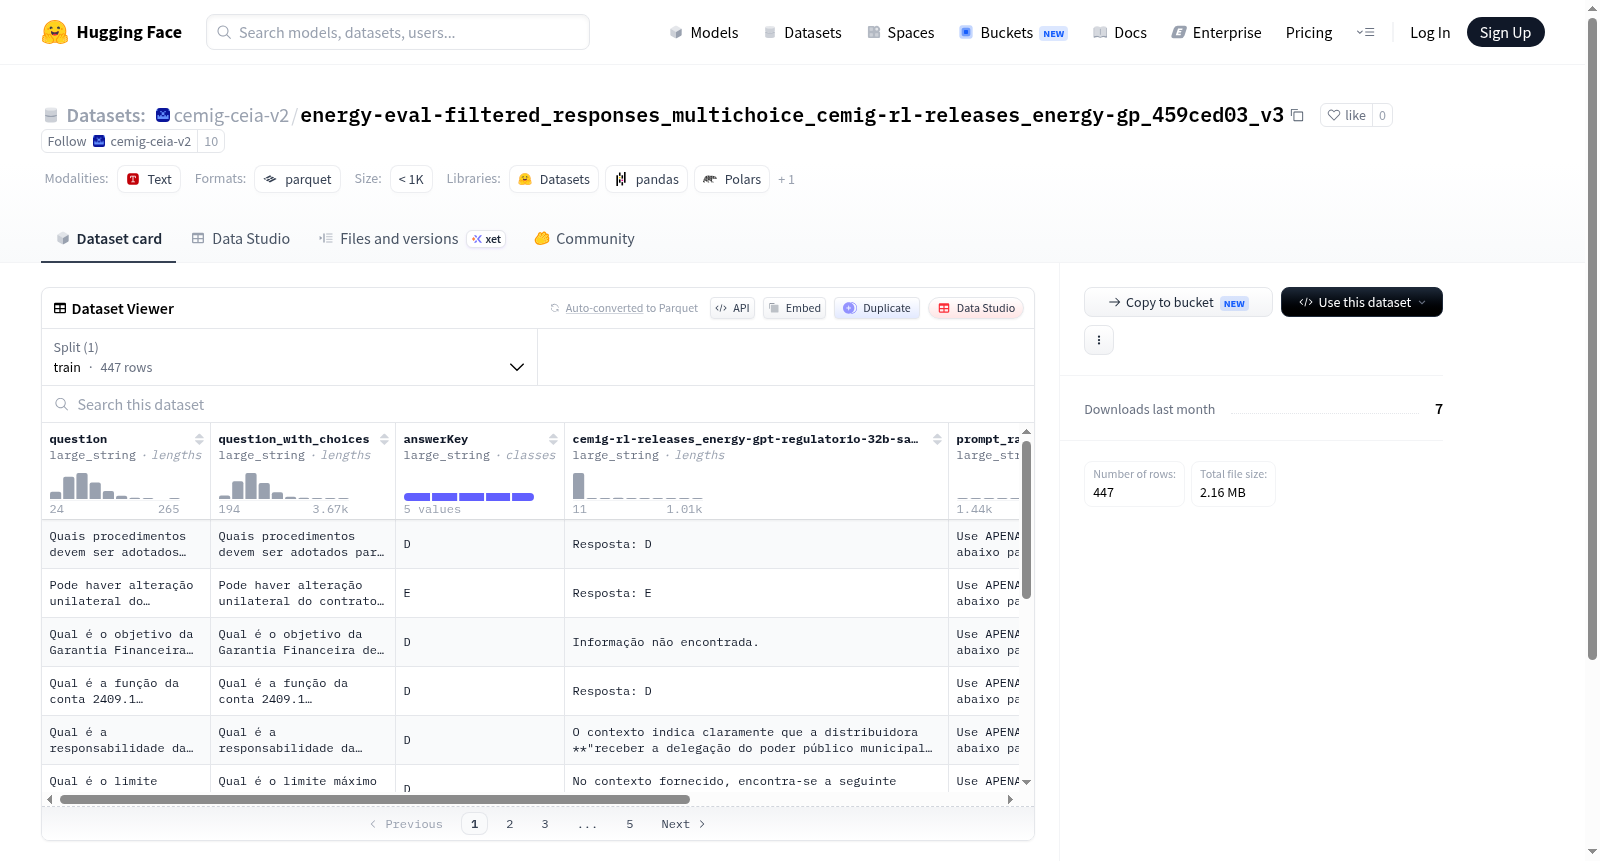The image size is (1600, 861).
Task: Select the parquet format tag
Action: tap(298, 179)
